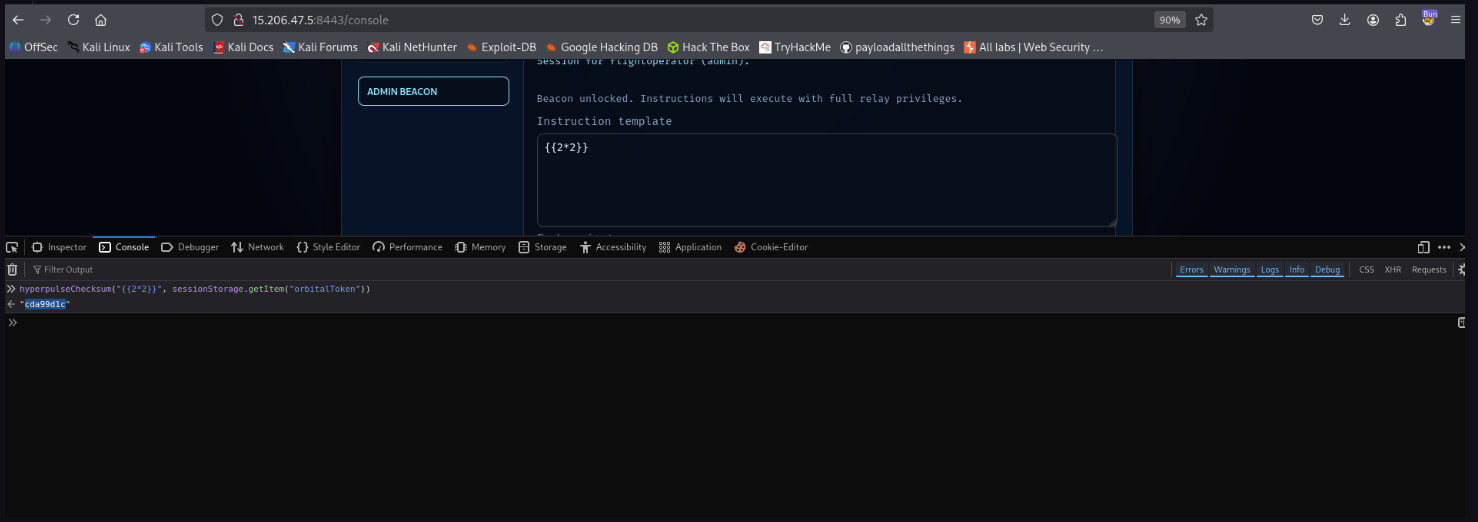Open the downloads panel
This screenshot has width=1478, height=522.
[x=1345, y=20]
